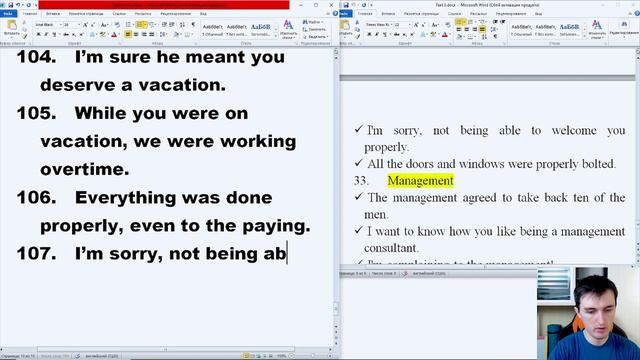Toggle italic in right Word window
This screenshot has height=360, width=640.
click(x=377, y=35)
